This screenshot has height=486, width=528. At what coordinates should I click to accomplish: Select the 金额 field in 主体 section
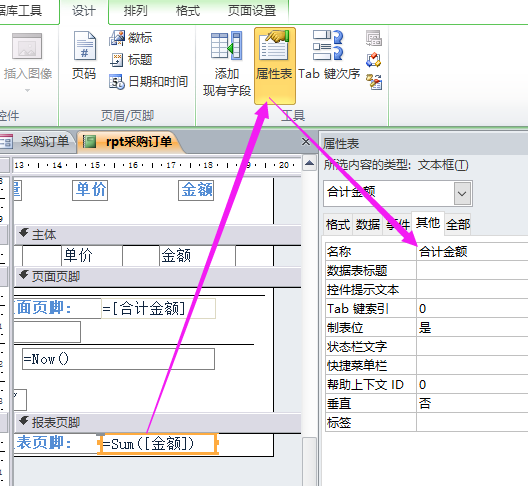tap(197, 256)
